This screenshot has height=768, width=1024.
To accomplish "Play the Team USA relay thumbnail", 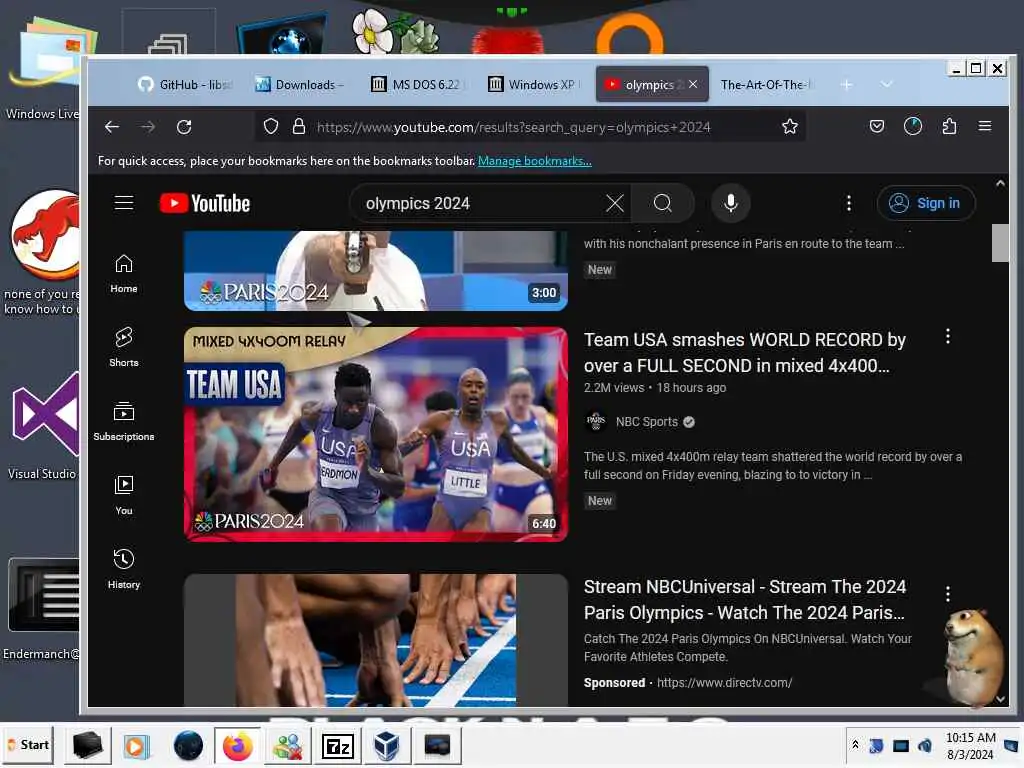I will (x=376, y=434).
